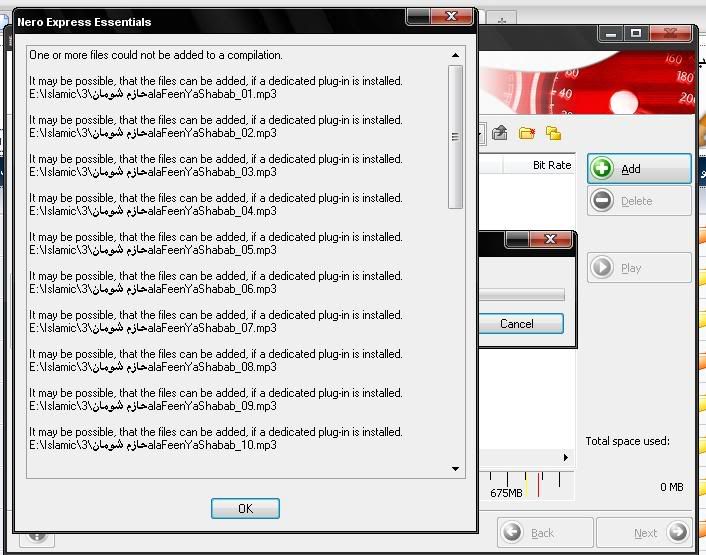Click the green plus icon on Add
Image resolution: width=706 pixels, height=555 pixels.
tap(602, 168)
